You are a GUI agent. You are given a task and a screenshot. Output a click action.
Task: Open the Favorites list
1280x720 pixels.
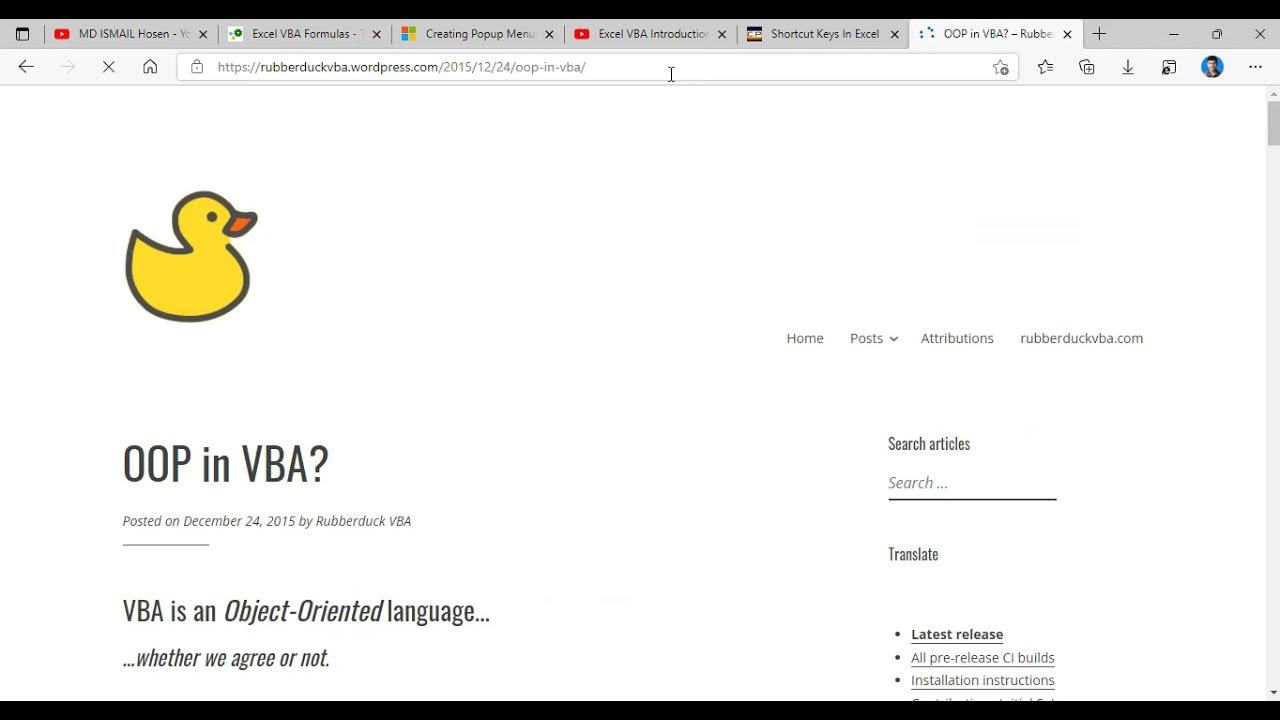point(1045,67)
